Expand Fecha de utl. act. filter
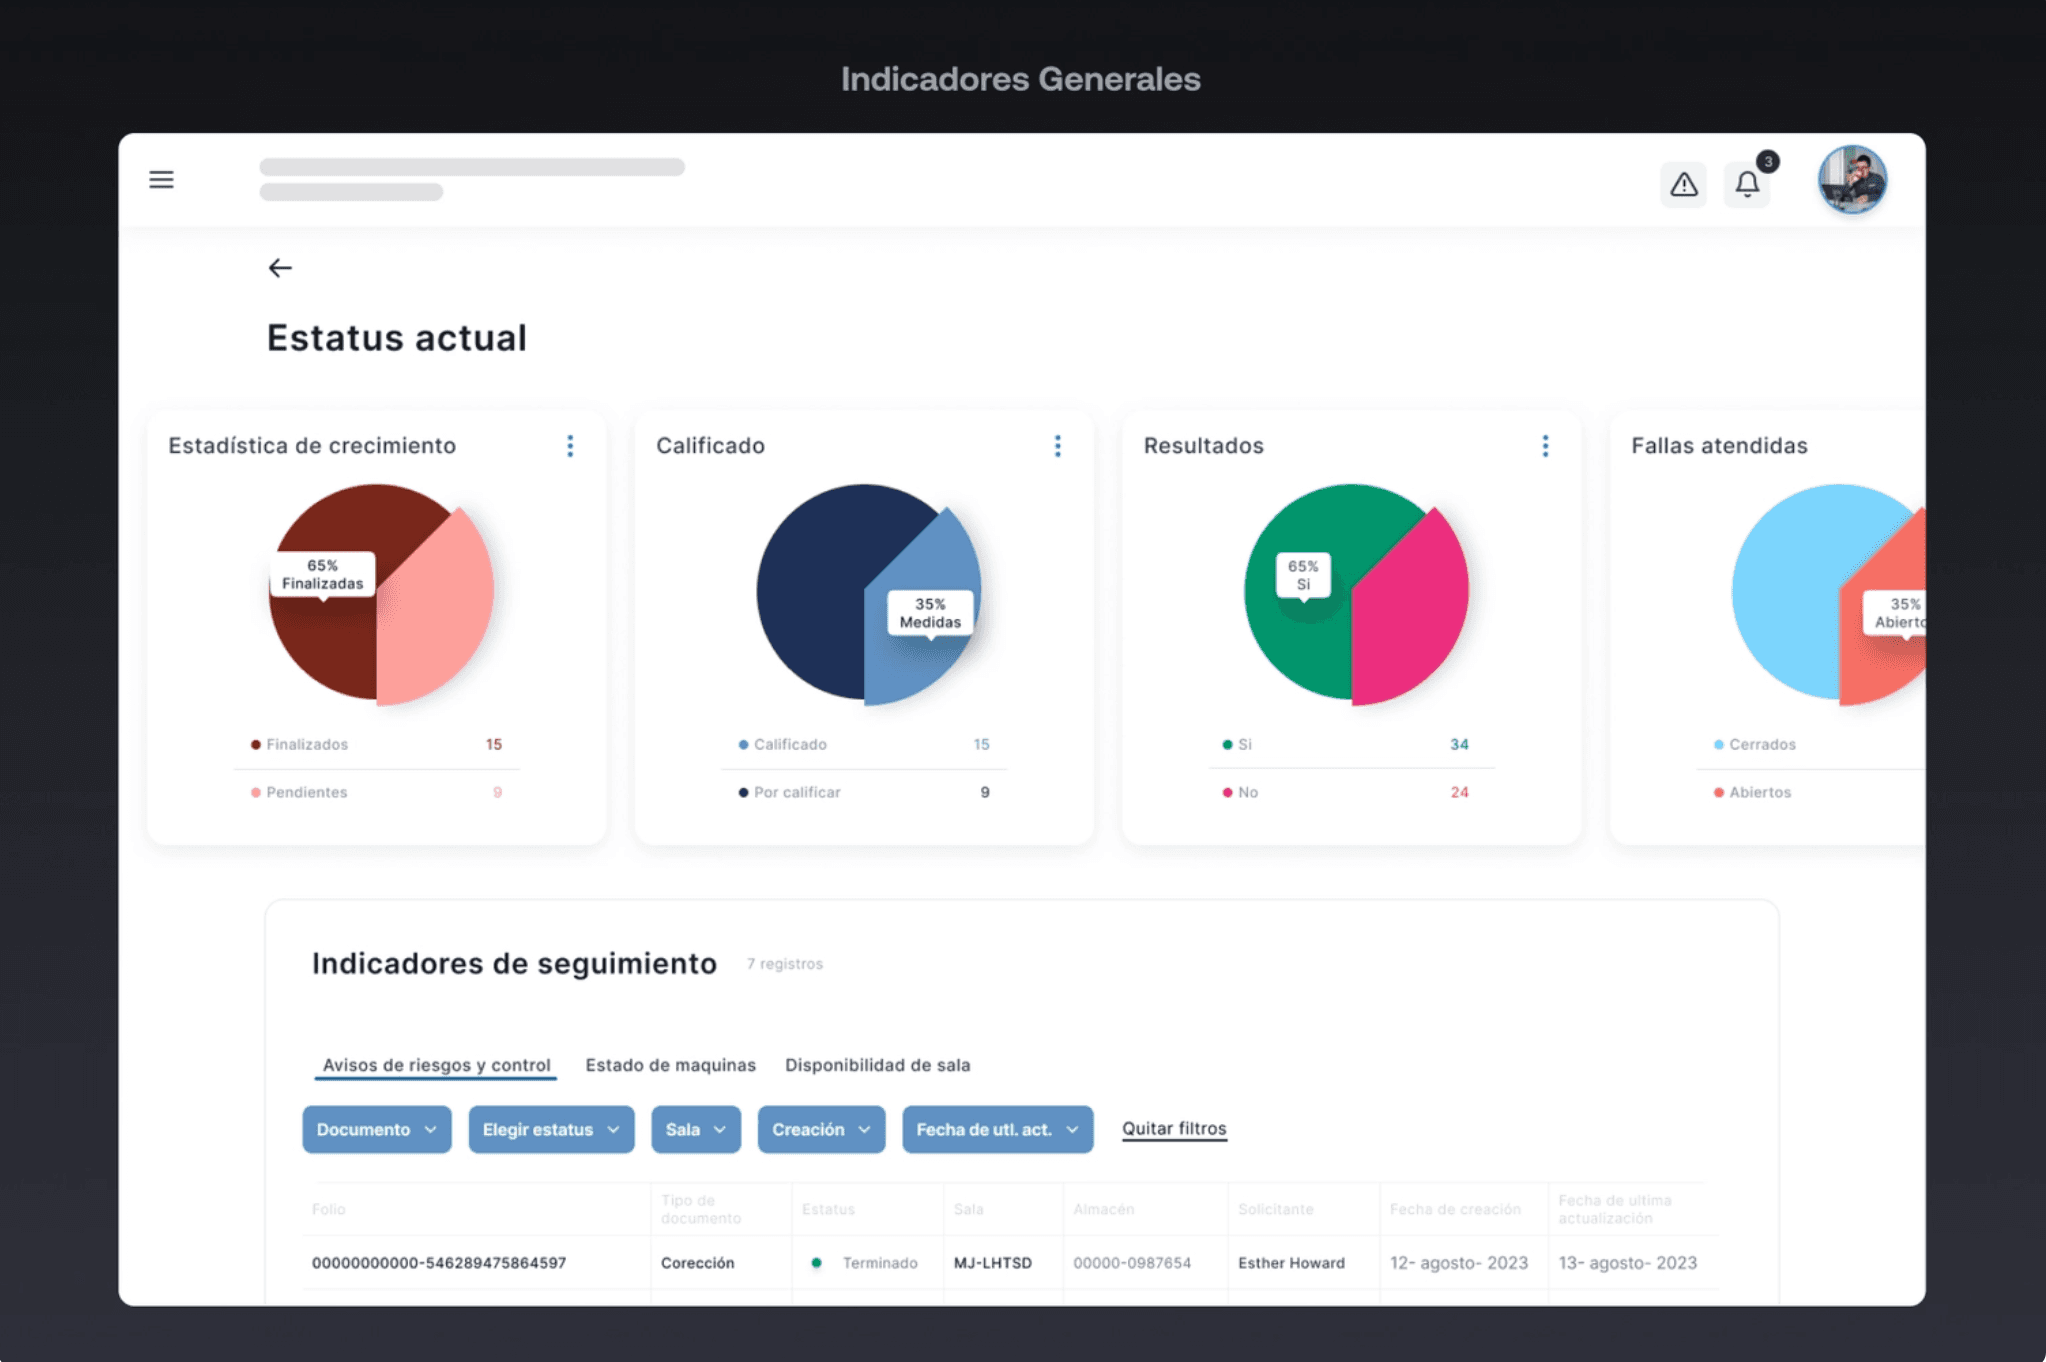 [x=996, y=1129]
